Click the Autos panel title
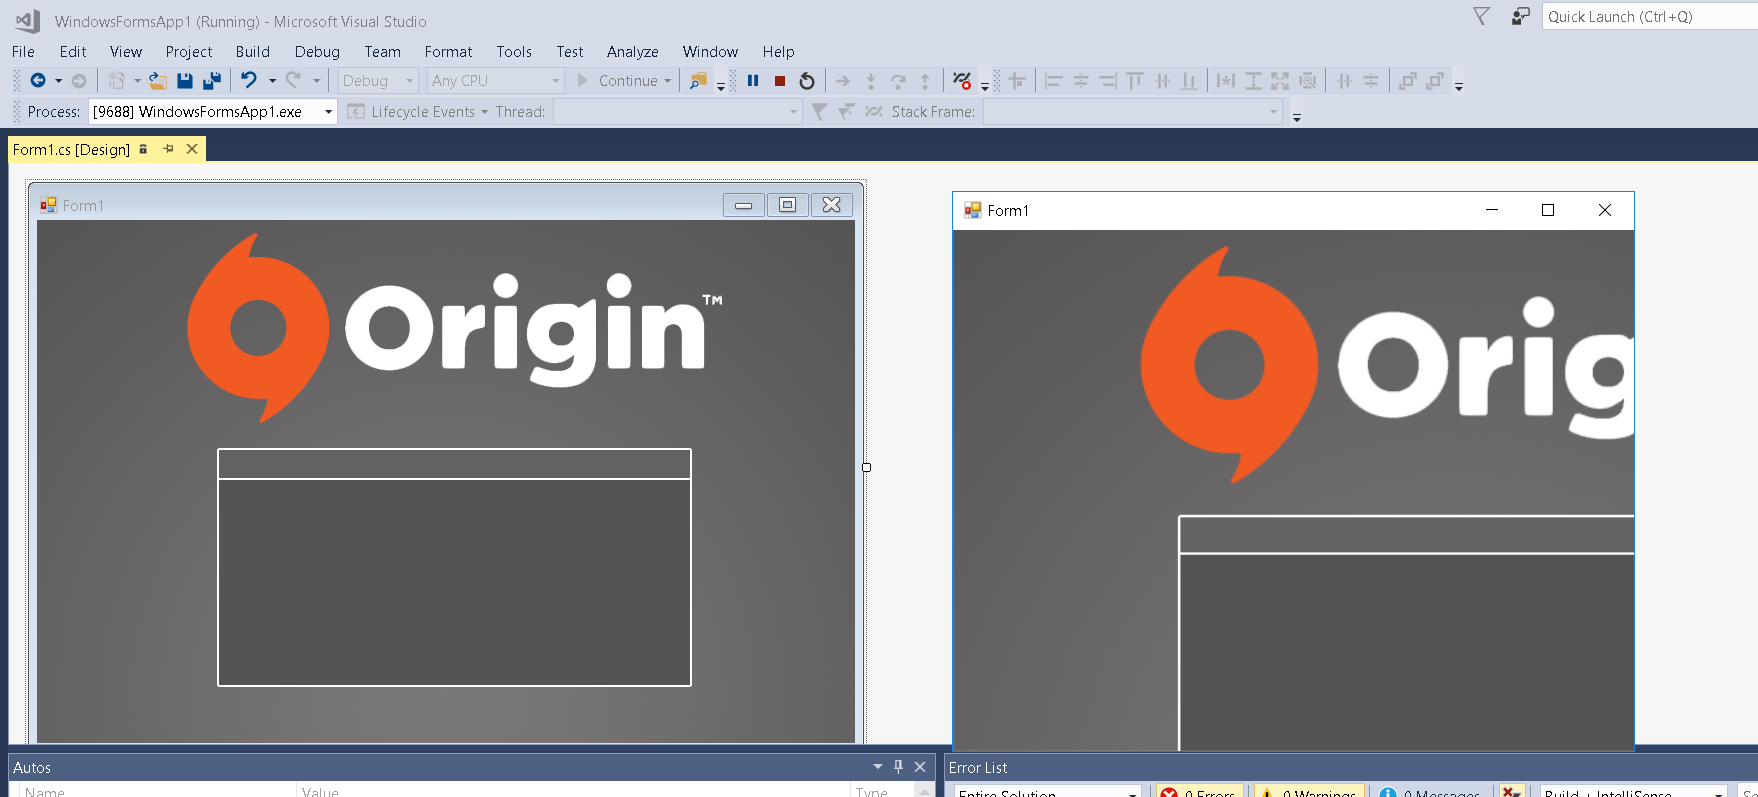Screen dimensions: 1758x797 click(x=32, y=768)
